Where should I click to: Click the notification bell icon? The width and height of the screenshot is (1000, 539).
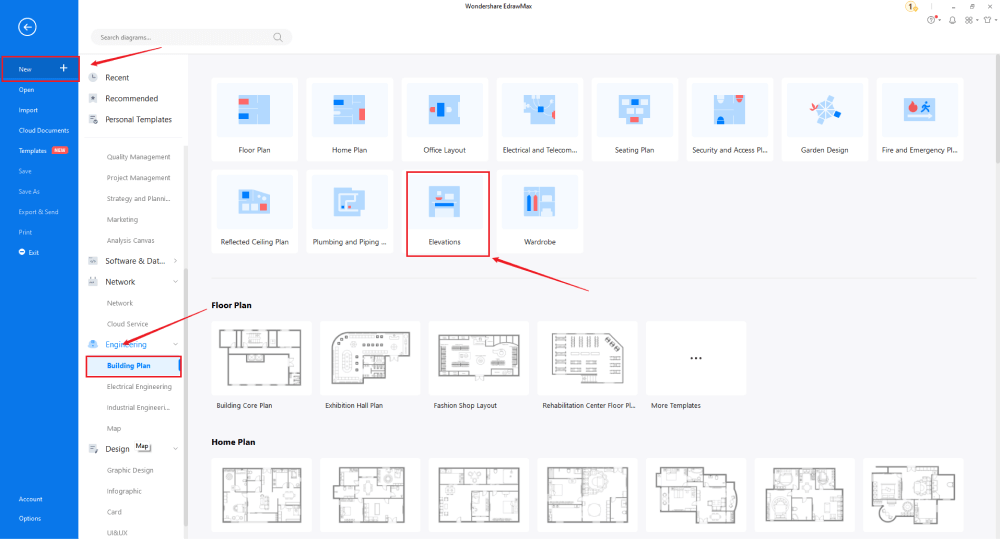click(952, 20)
